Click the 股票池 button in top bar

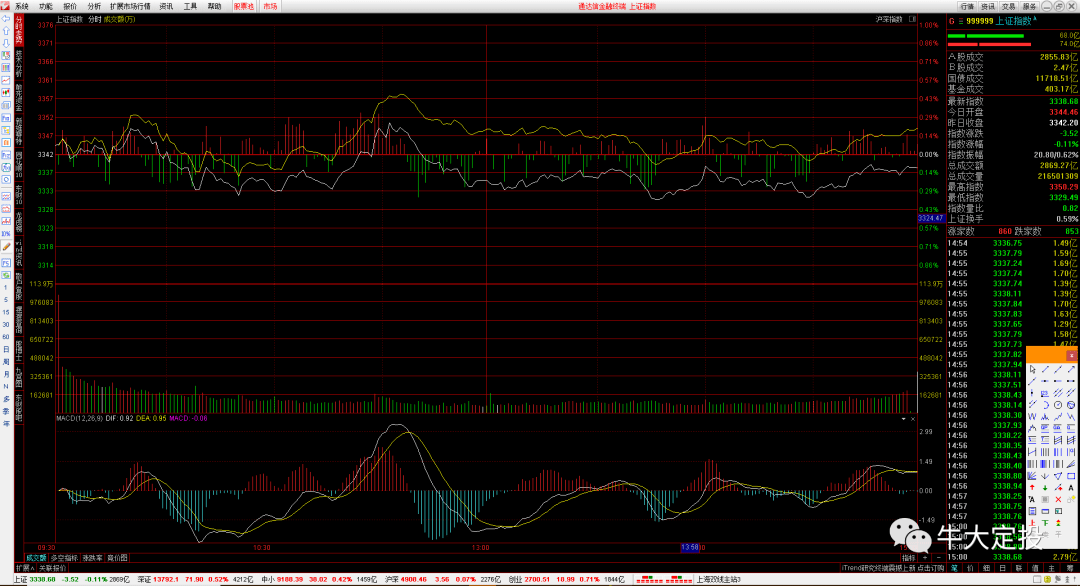click(x=243, y=6)
